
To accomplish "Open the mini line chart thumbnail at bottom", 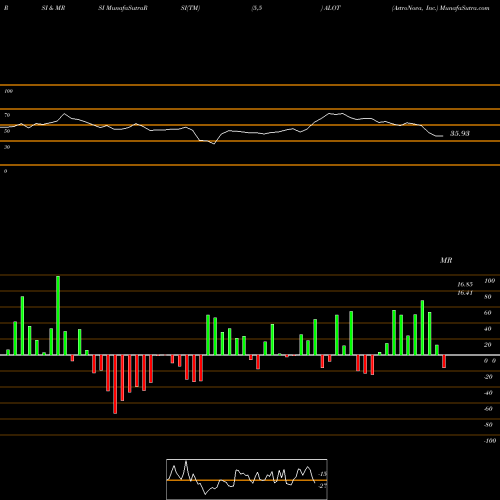I will (x=247, y=479).
